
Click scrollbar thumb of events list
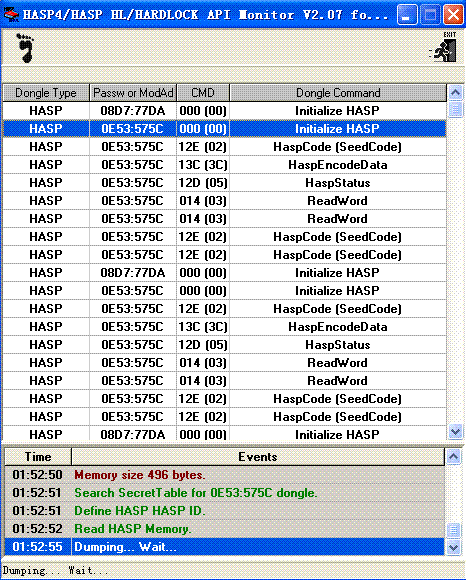pyautogui.click(x=453, y=530)
